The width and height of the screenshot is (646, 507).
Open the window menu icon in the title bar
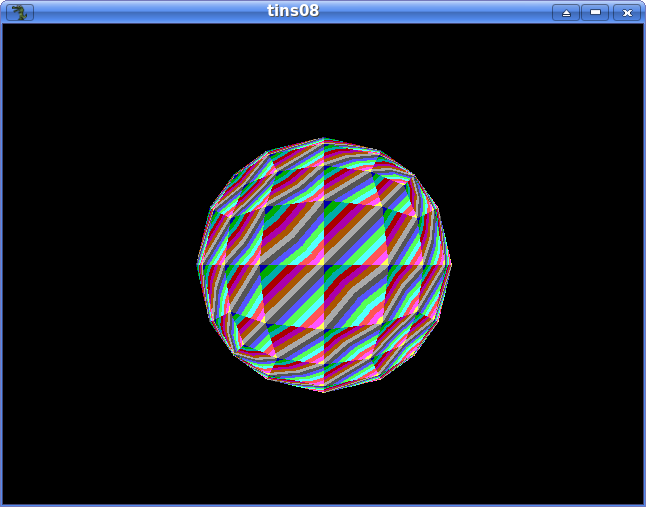[20, 12]
